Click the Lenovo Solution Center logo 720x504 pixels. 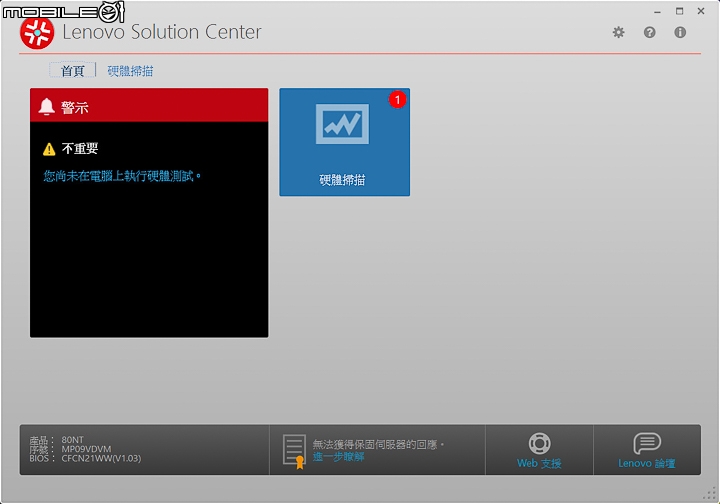pyautogui.click(x=37, y=32)
